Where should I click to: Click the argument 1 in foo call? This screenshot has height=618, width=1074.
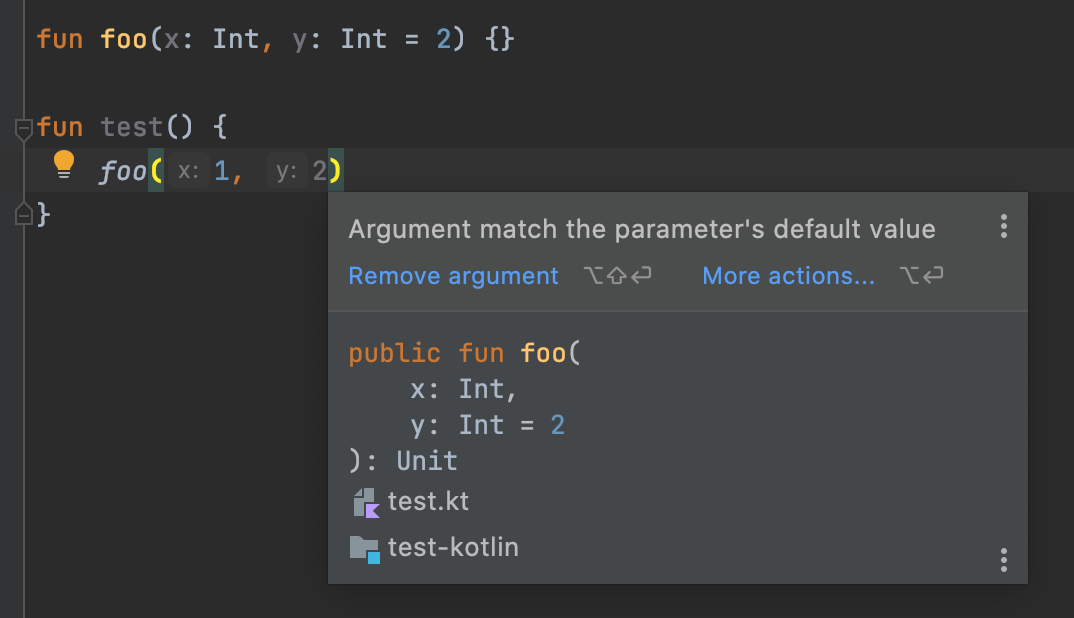point(221,171)
